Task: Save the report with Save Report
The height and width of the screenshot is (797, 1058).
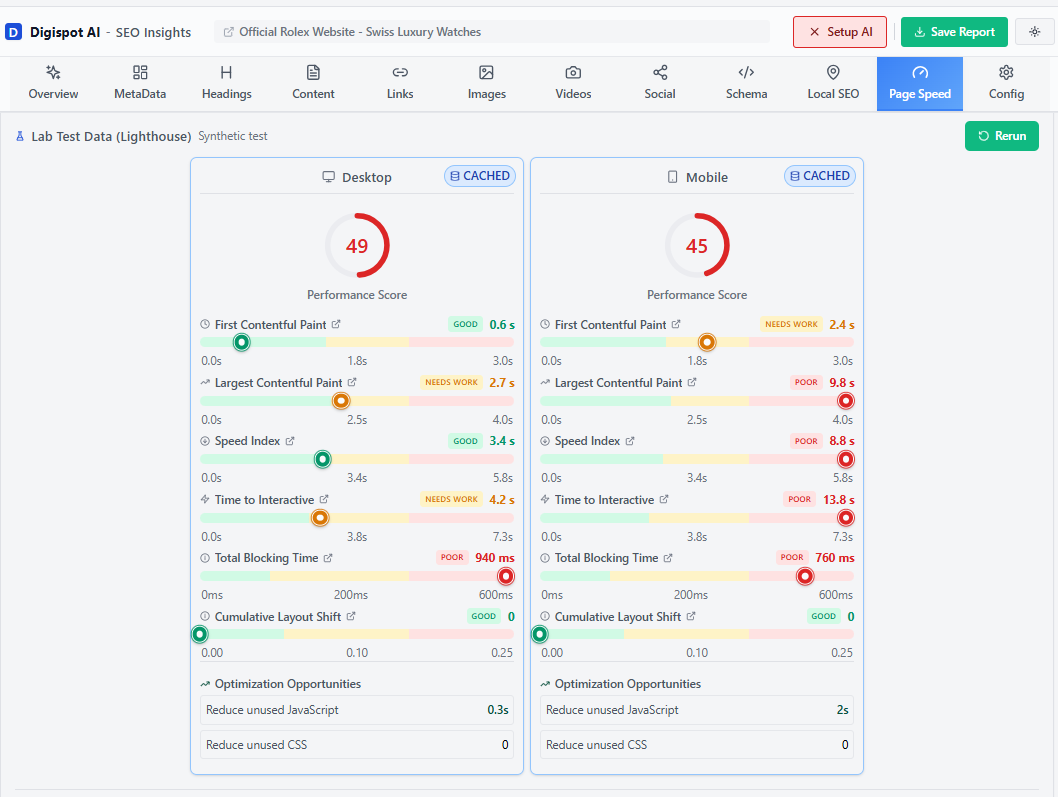Action: point(954,31)
